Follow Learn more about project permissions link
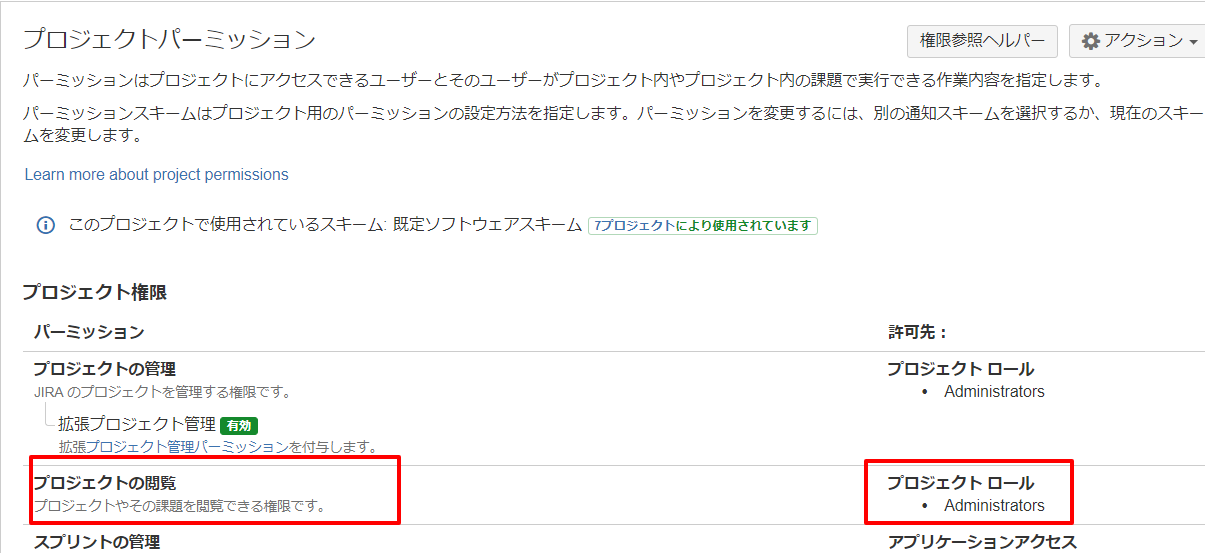Viewport: 1205px width, 553px height. pyautogui.click(x=156, y=174)
